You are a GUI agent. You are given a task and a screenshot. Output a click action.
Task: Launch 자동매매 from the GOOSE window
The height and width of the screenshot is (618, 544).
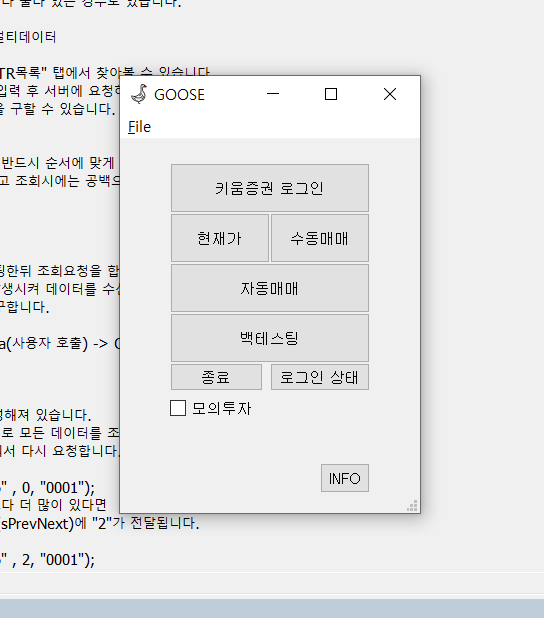pos(270,288)
